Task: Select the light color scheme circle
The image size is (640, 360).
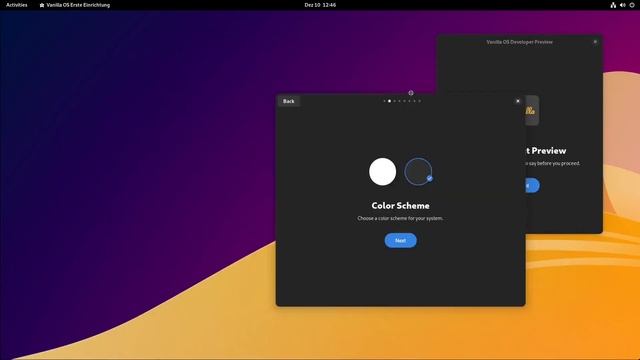Action: [382, 172]
